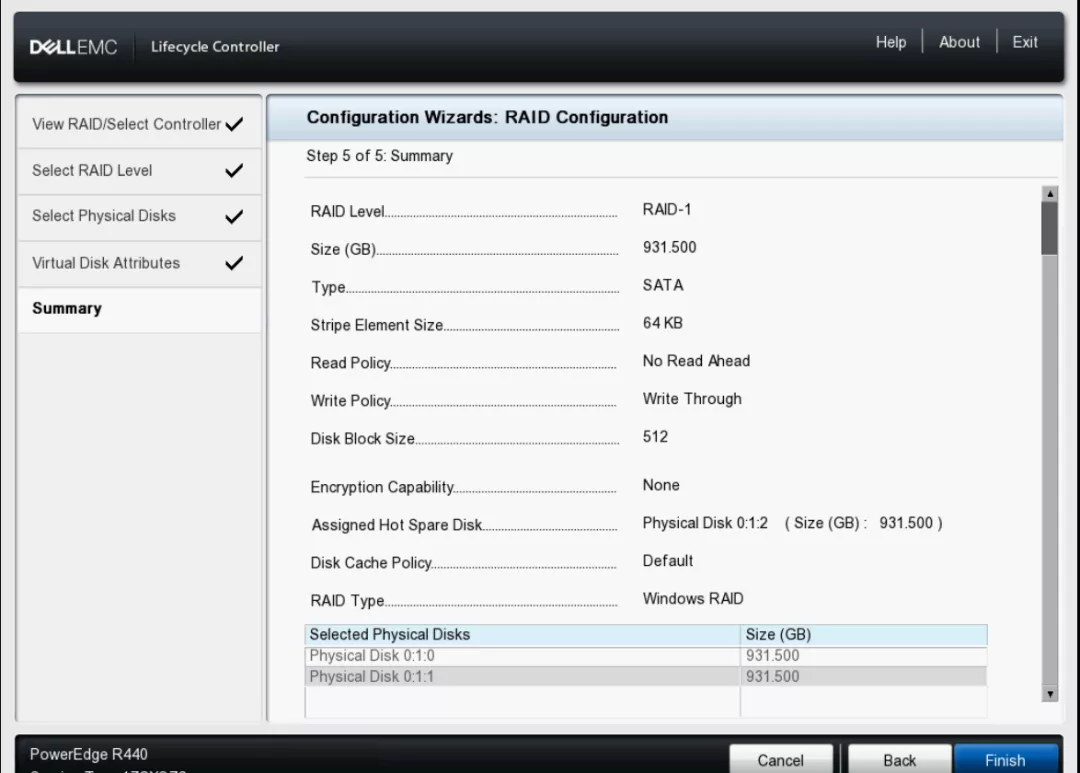The image size is (1080, 773).
Task: Open the About page
Action: tap(959, 42)
